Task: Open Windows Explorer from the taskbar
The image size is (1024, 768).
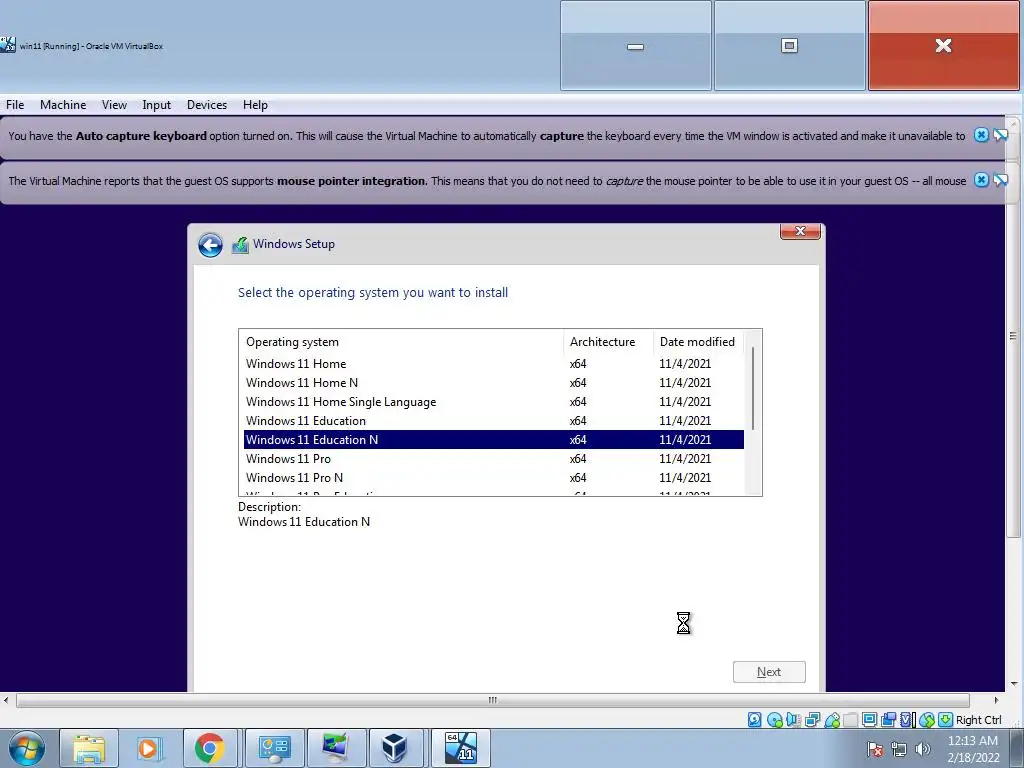Action: tap(89, 748)
